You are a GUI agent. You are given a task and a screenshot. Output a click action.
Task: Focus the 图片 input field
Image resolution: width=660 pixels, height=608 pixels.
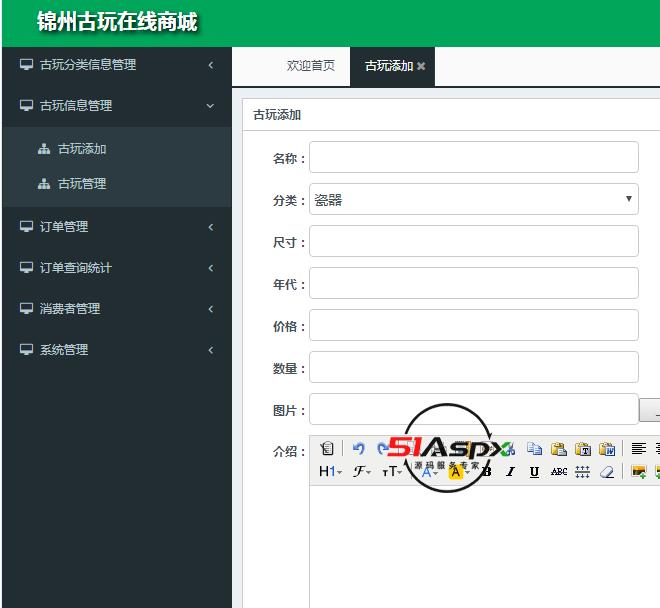coord(474,409)
